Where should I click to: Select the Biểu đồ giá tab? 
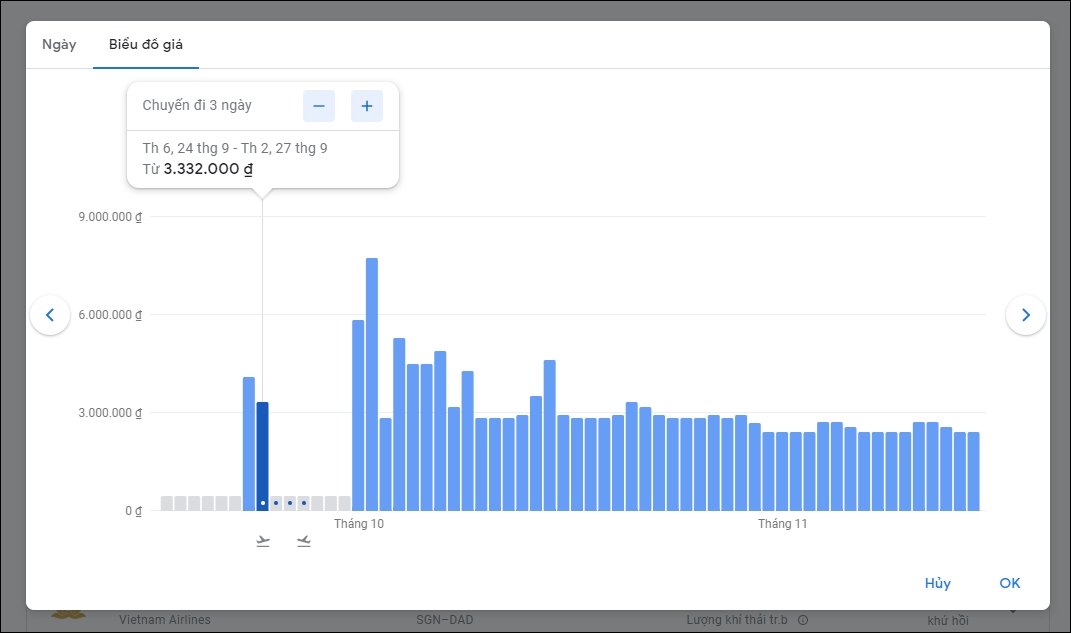click(146, 45)
